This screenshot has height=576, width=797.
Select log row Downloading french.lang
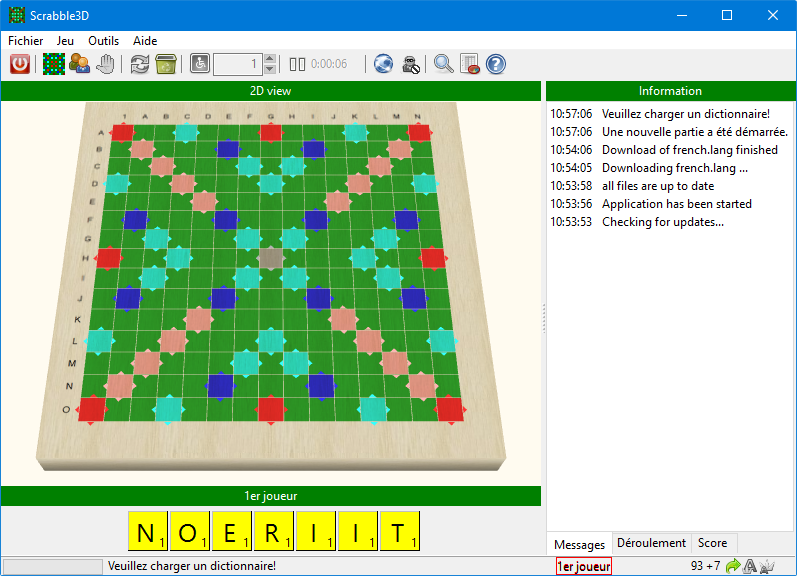pos(670,168)
